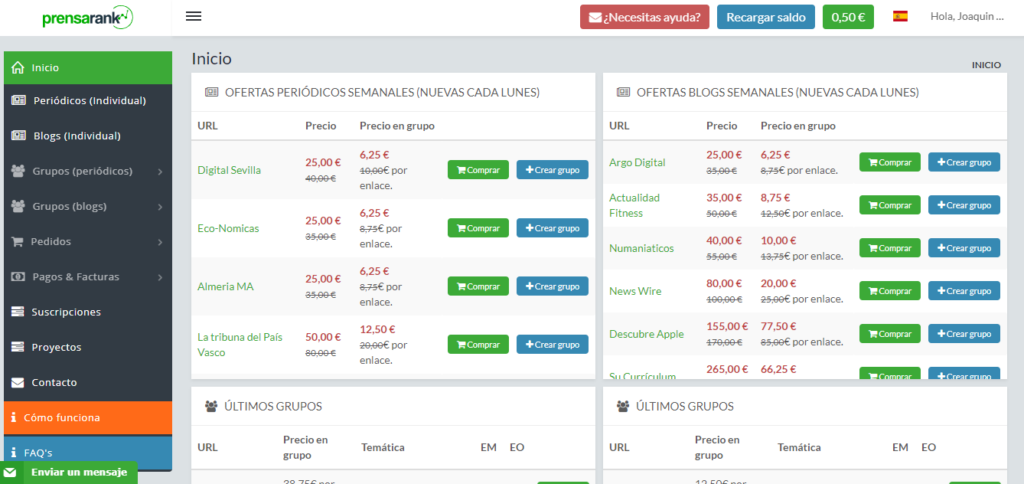Click the Periódicos (Individual) newspaper icon
Image resolution: width=1024 pixels, height=484 pixels.
coord(18,101)
